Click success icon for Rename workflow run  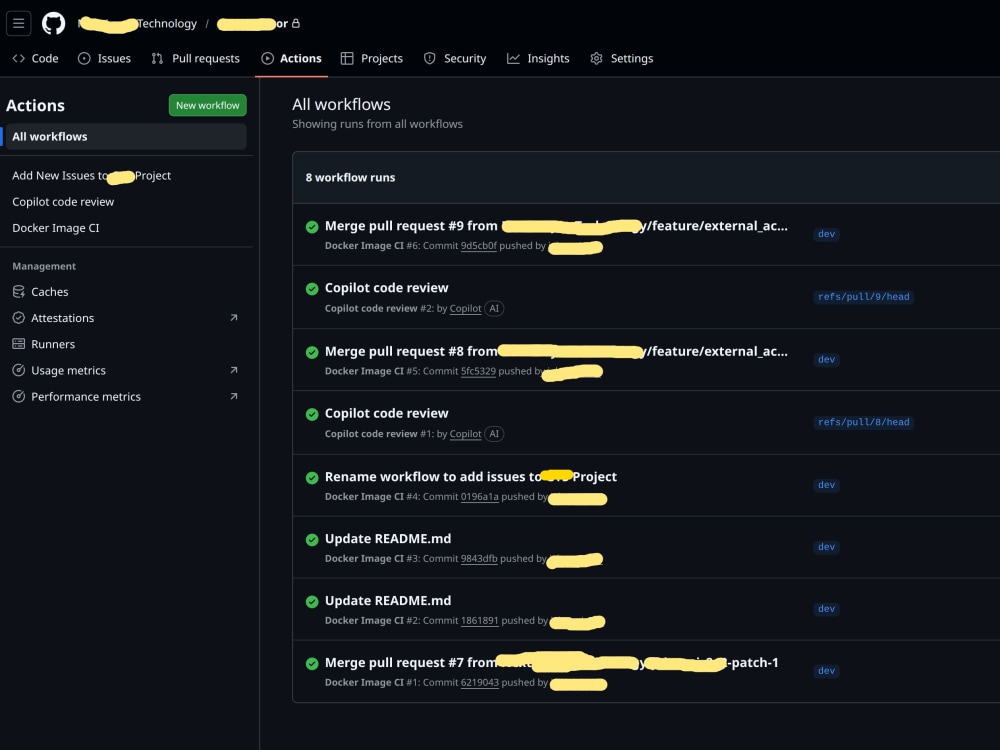coord(312,478)
